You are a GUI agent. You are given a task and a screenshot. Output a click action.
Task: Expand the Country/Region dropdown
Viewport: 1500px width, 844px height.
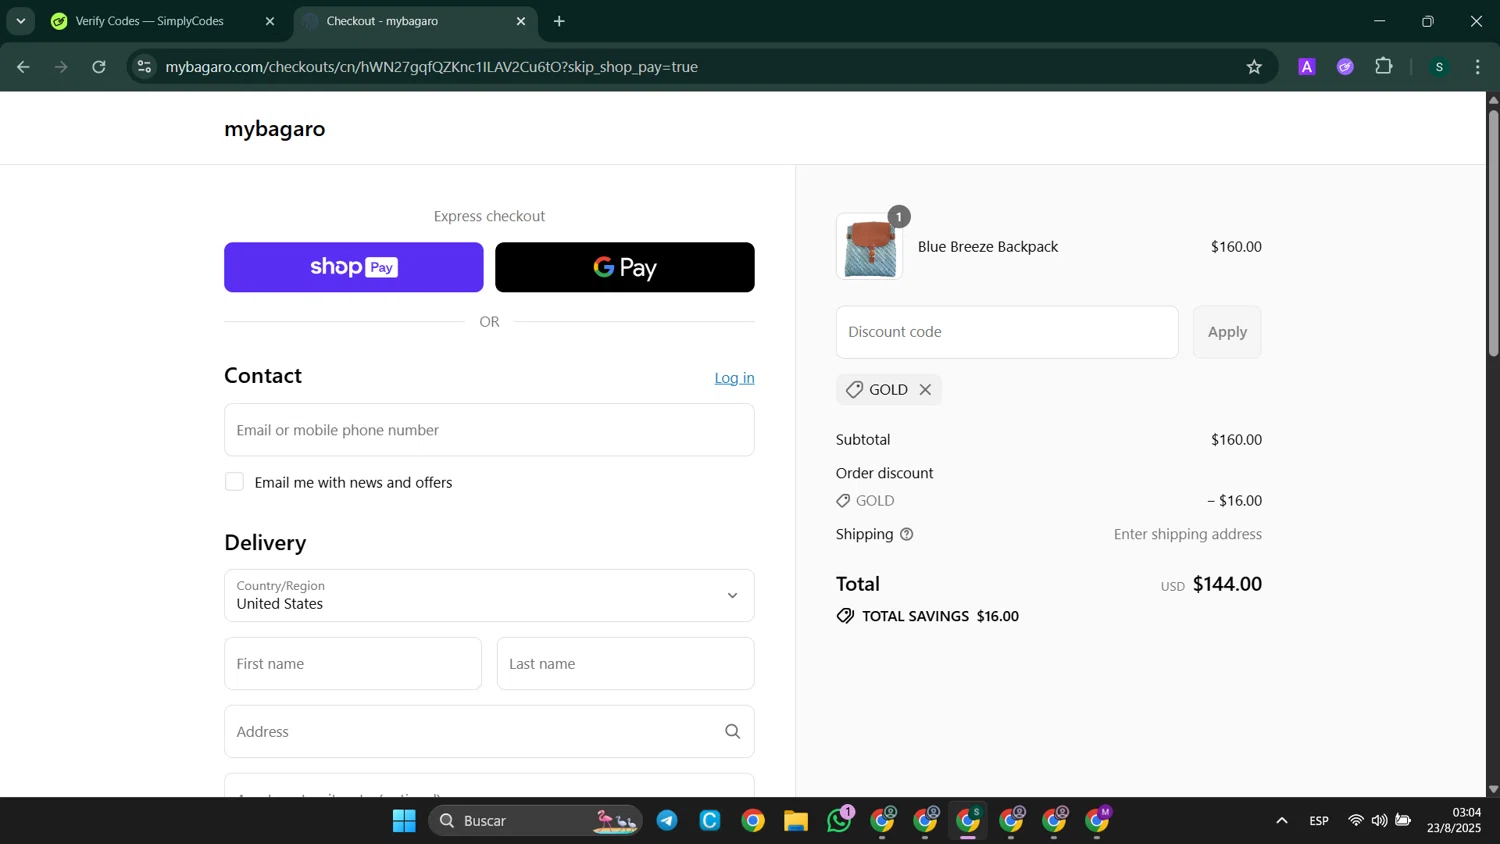tap(489, 595)
